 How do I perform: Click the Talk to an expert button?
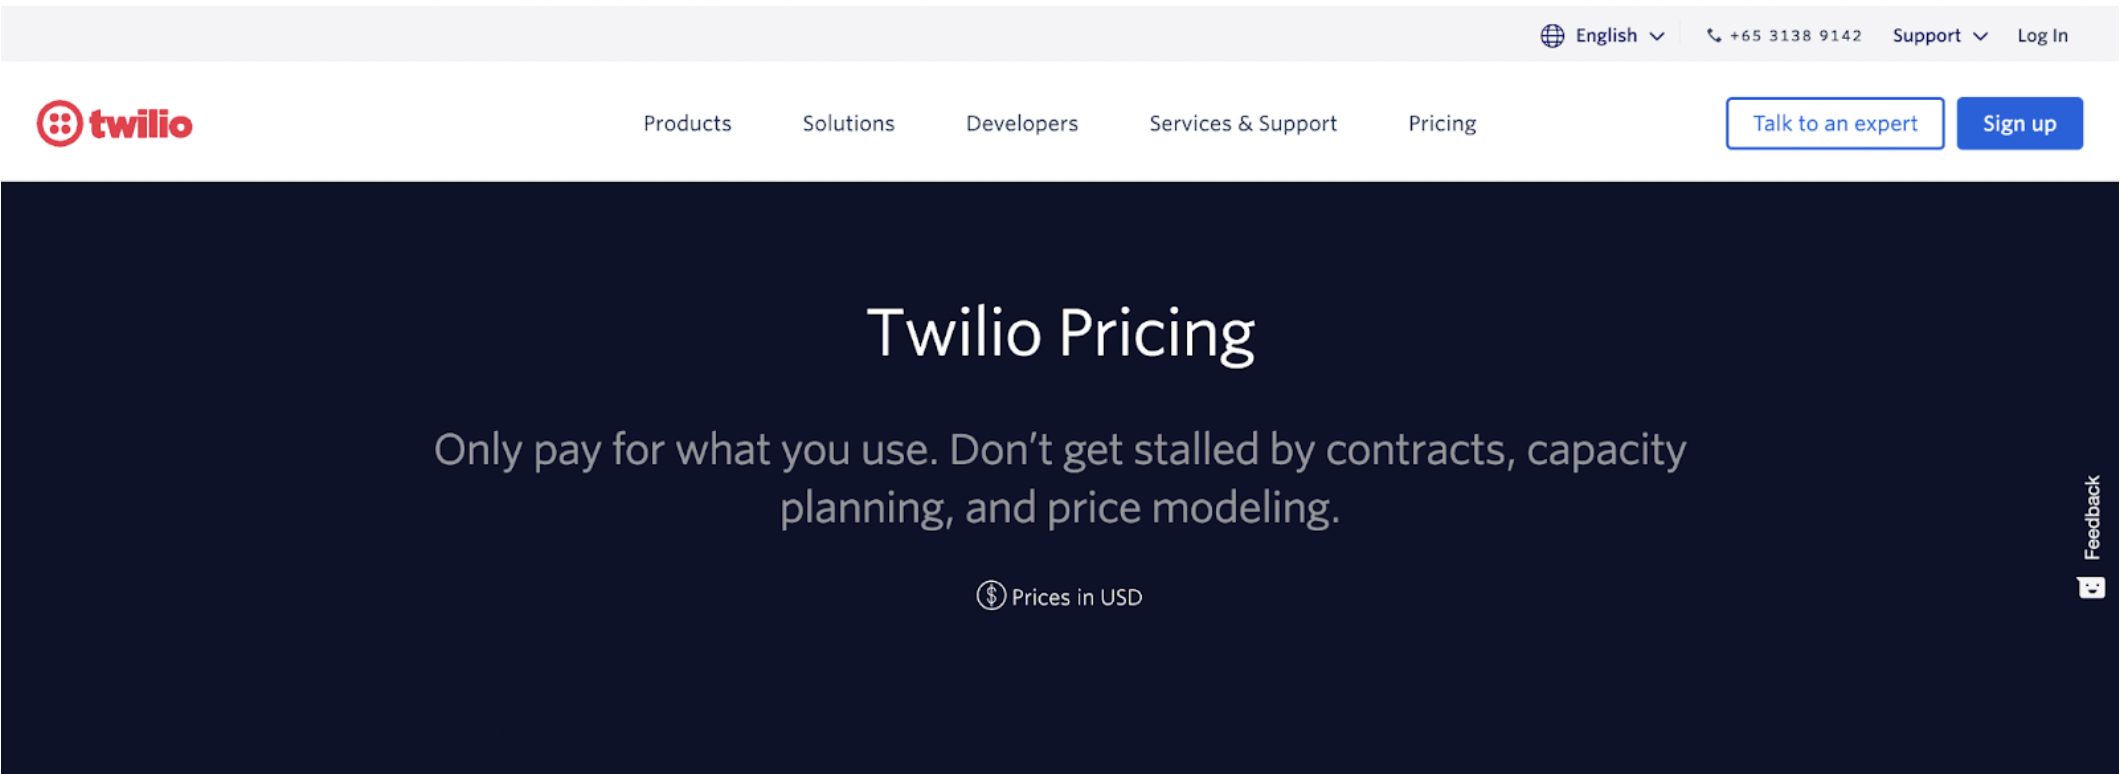click(1835, 123)
